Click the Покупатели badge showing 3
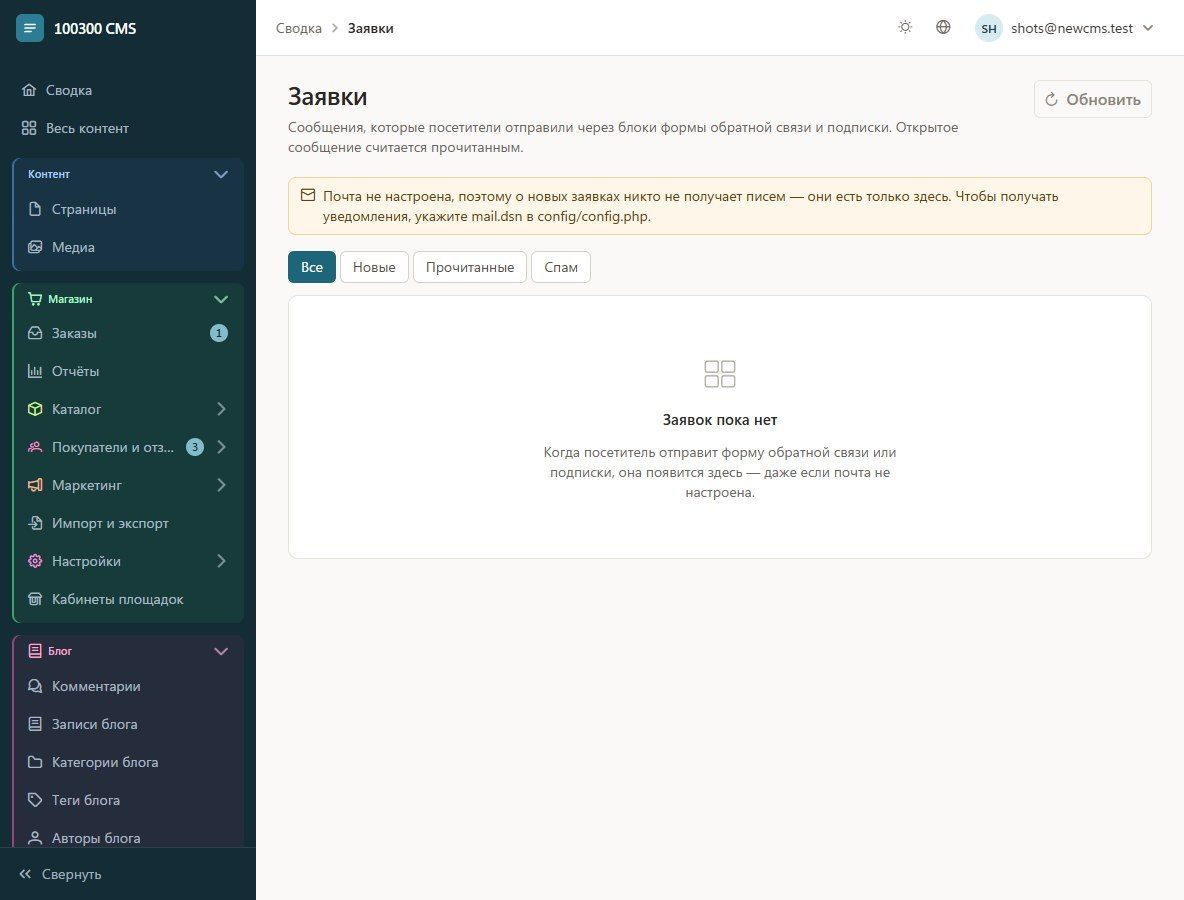This screenshot has width=1184, height=900. 195,447
